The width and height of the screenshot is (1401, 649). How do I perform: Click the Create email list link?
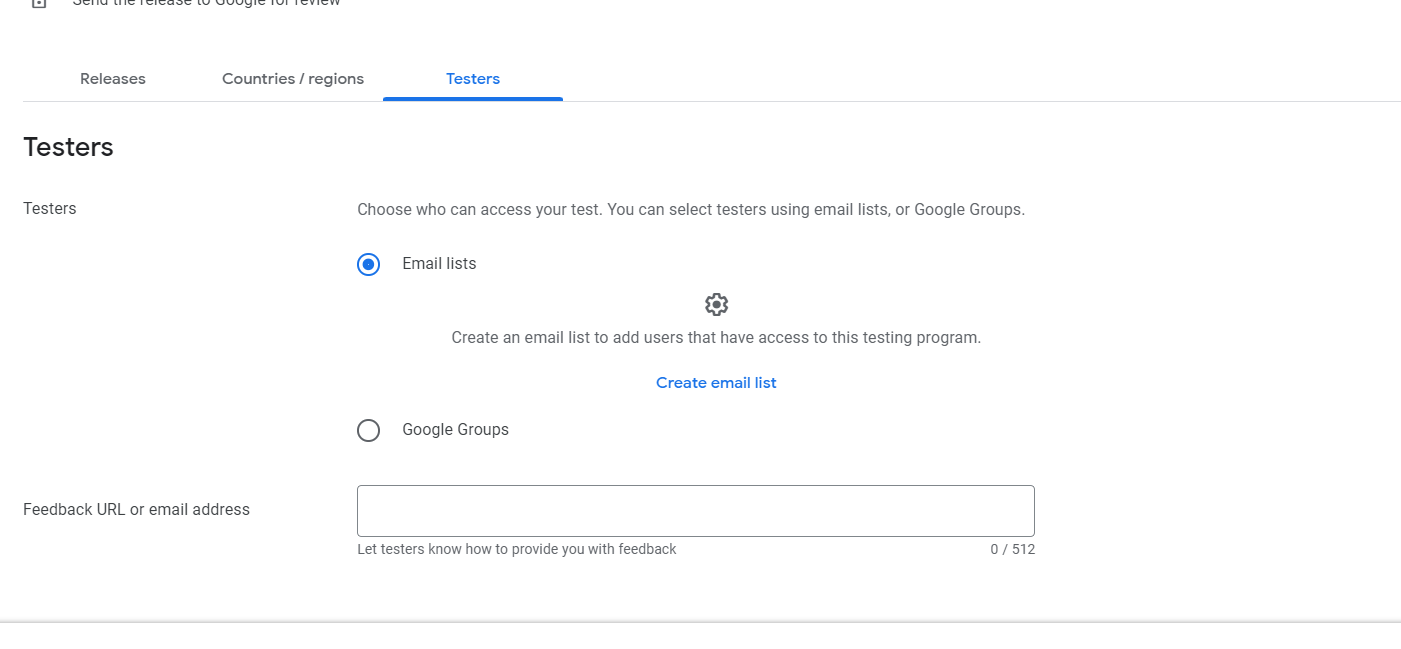coord(716,383)
